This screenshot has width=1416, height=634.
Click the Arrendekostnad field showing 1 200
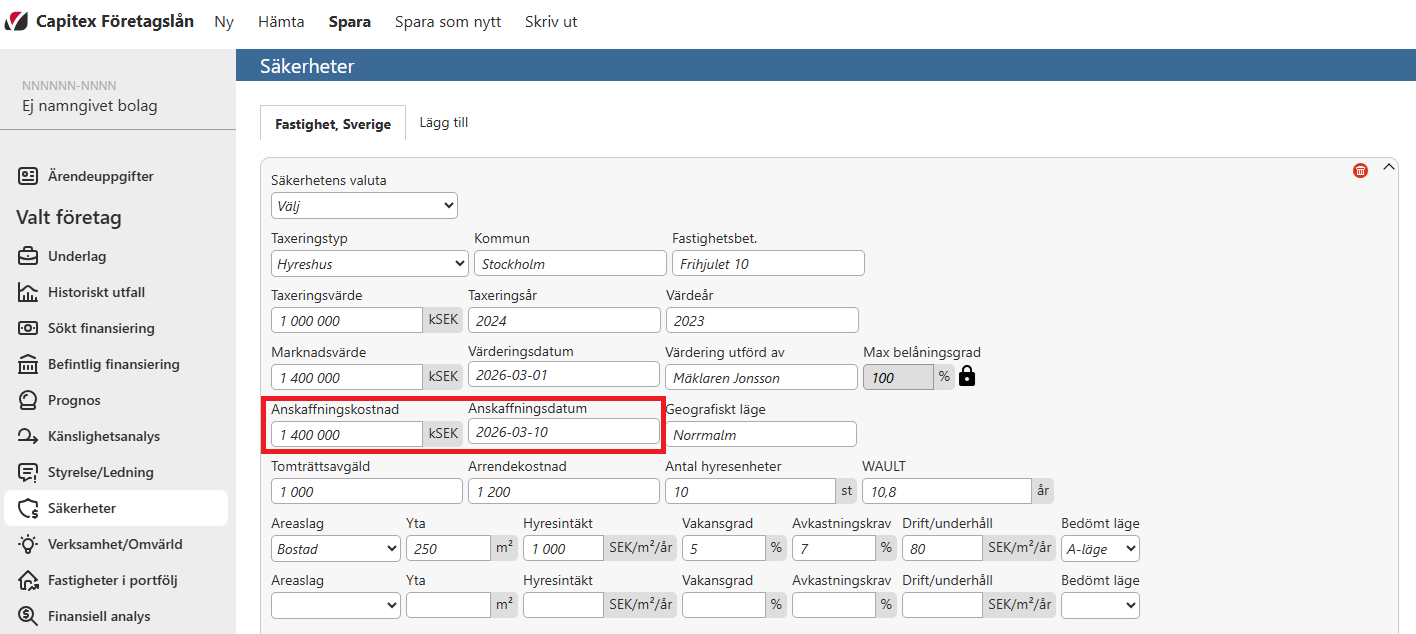[x=564, y=491]
